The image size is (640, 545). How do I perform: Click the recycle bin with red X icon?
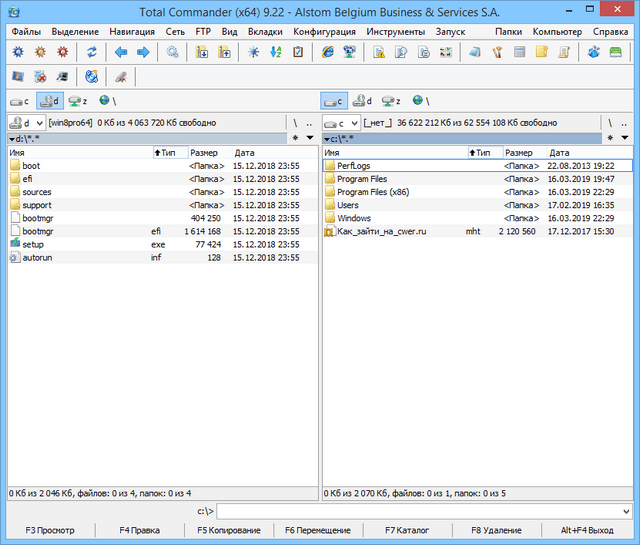(x=40, y=76)
